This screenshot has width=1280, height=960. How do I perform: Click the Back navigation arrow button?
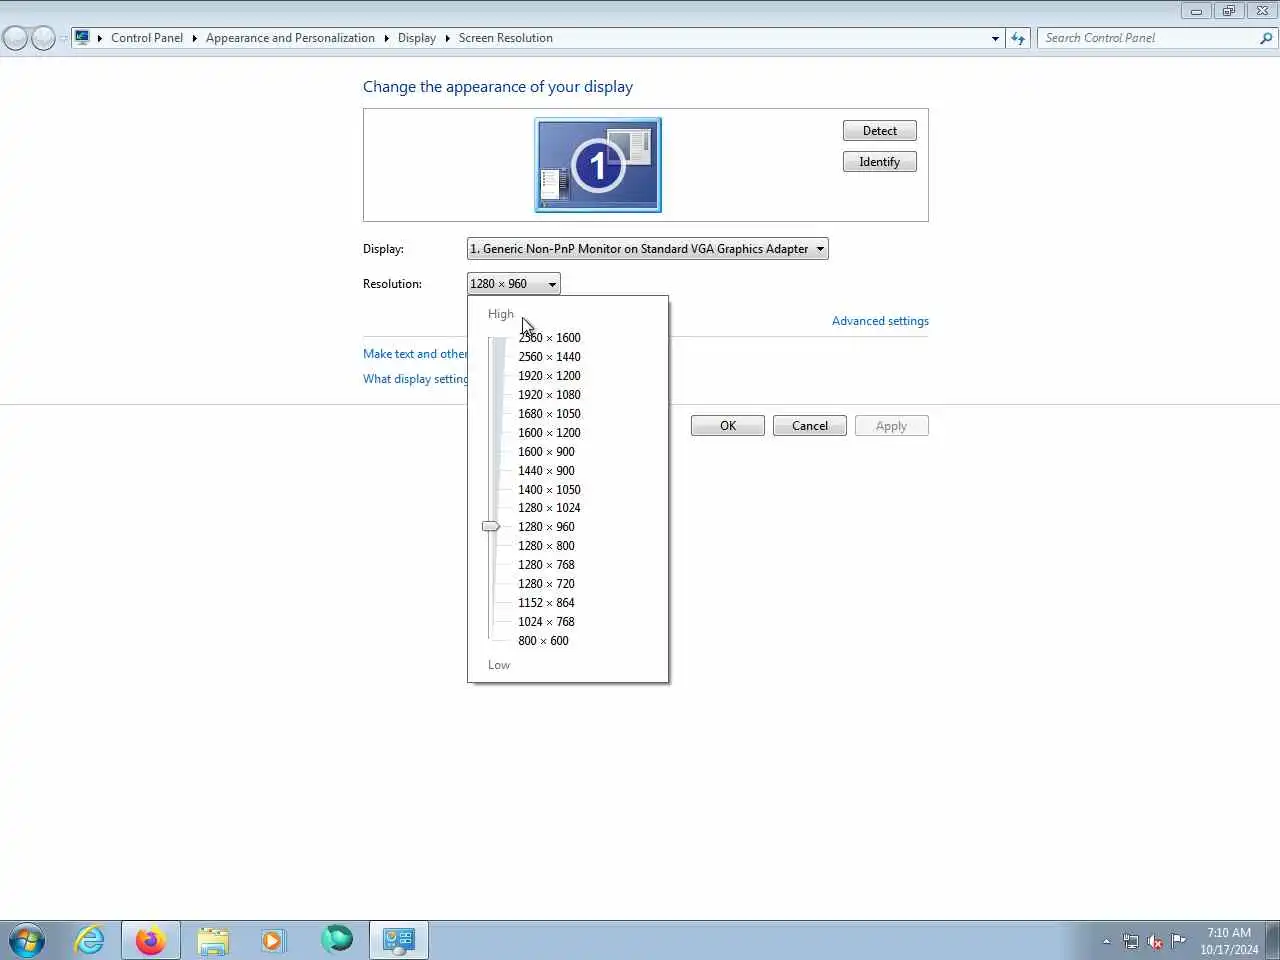point(15,38)
